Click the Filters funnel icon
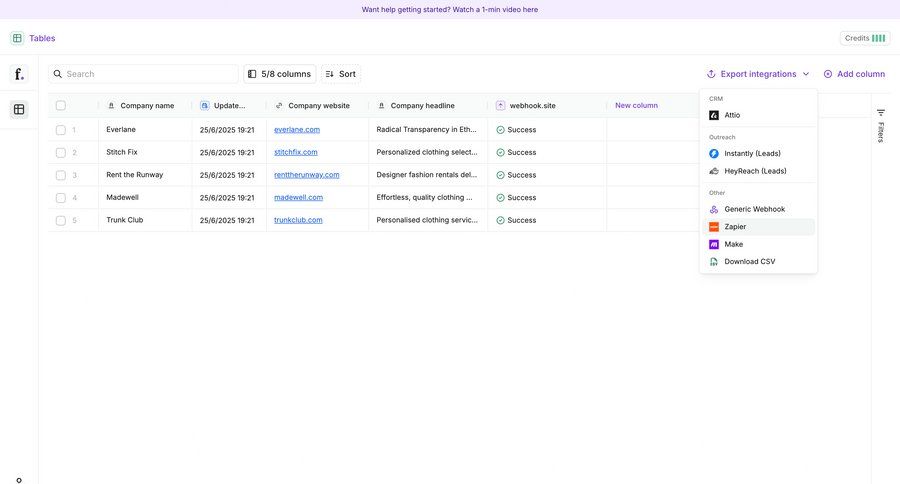Image resolution: width=900 pixels, height=484 pixels. pyautogui.click(x=880, y=113)
